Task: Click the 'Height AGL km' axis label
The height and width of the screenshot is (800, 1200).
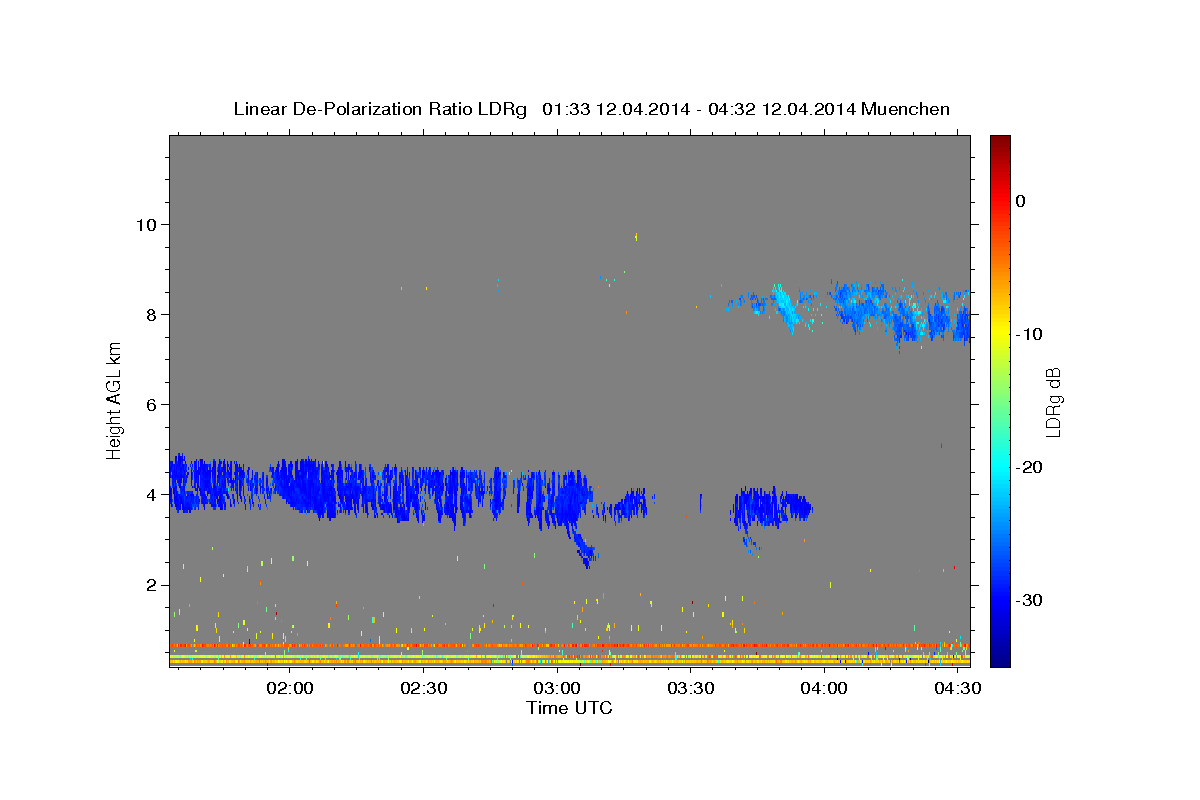Action: click(x=115, y=400)
